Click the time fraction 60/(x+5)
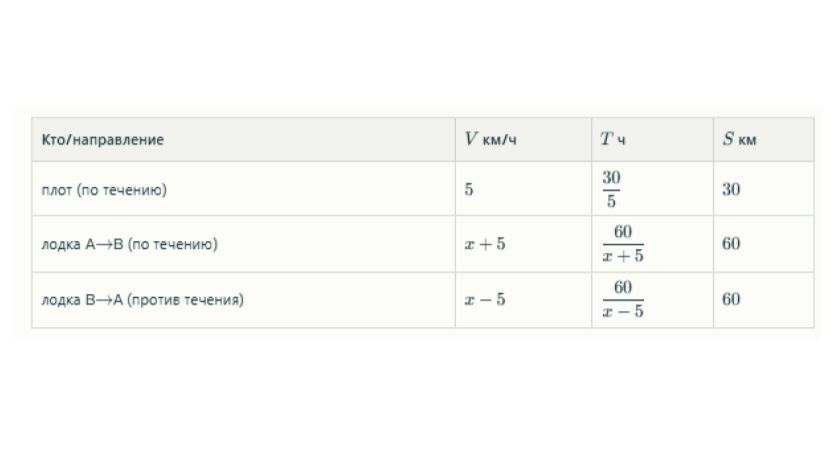The height and width of the screenshot is (468, 832). coord(623,244)
